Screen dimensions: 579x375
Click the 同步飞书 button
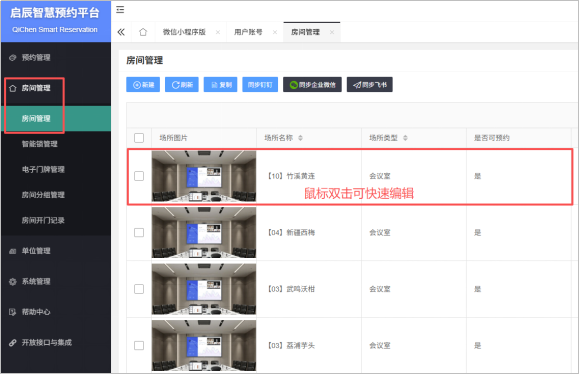pyautogui.click(x=370, y=85)
